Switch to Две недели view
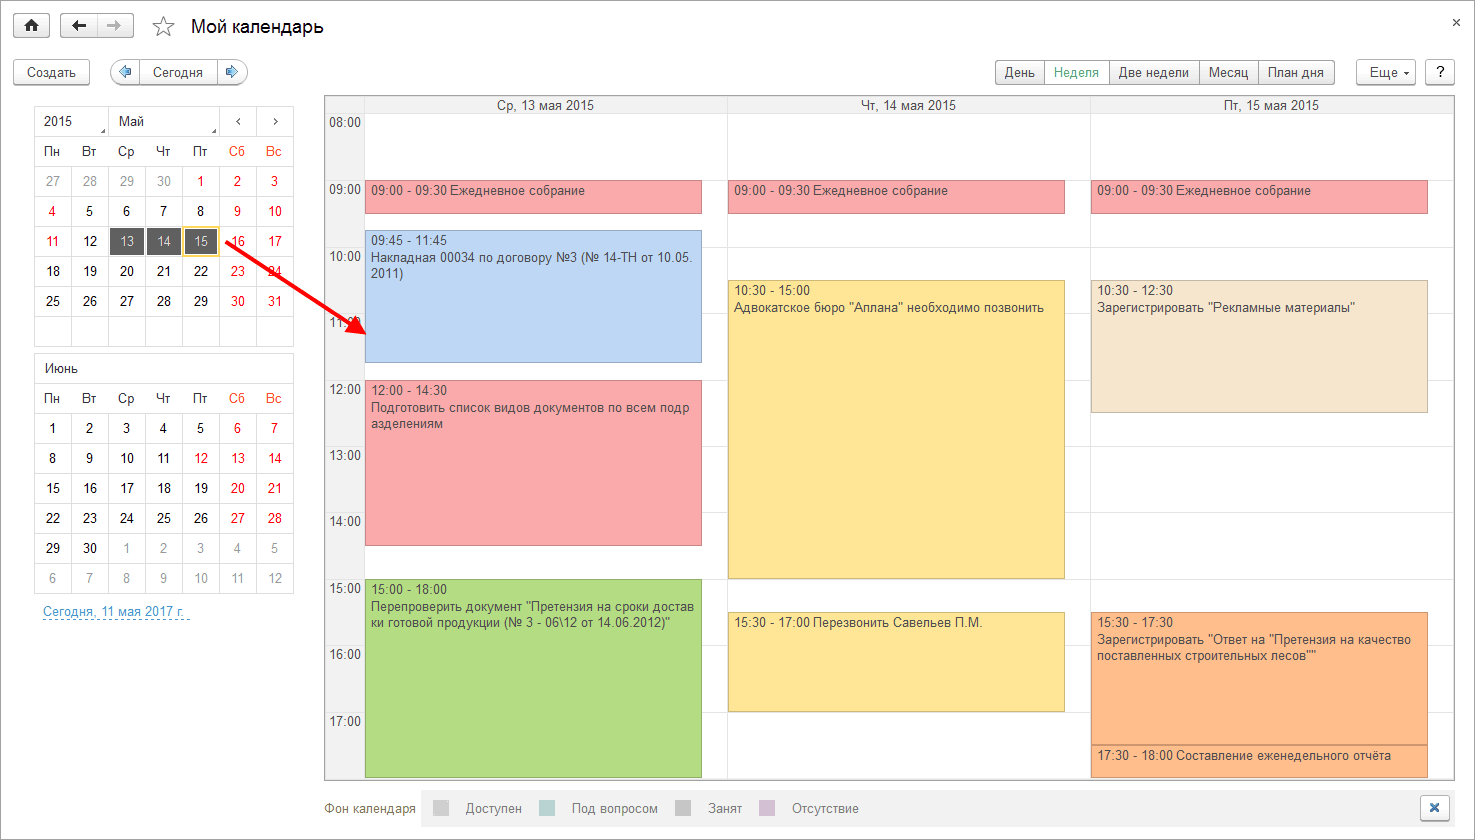This screenshot has height=840, width=1475. (1154, 72)
